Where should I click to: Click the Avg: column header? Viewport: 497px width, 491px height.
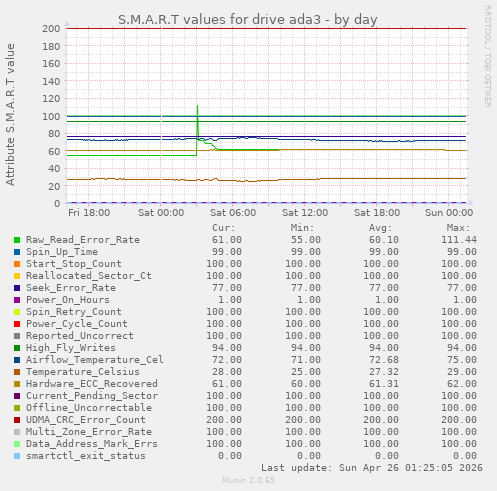[x=380, y=228]
